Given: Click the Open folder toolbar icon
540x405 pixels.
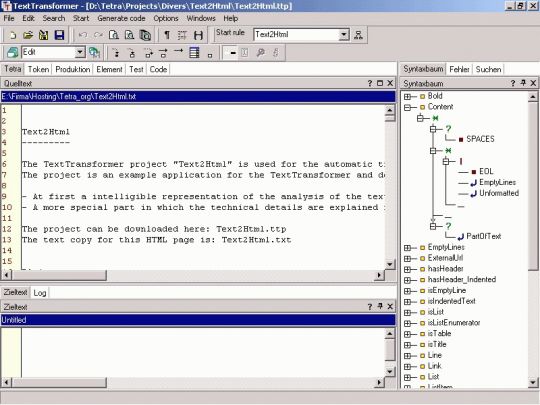Looking at the screenshot, I should pyautogui.click(x=28, y=35).
